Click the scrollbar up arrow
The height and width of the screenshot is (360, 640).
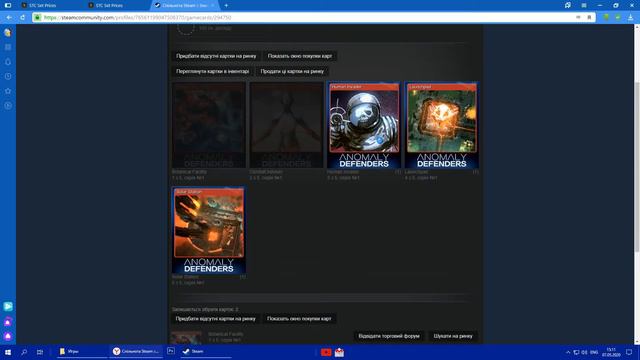(x=637, y=27)
